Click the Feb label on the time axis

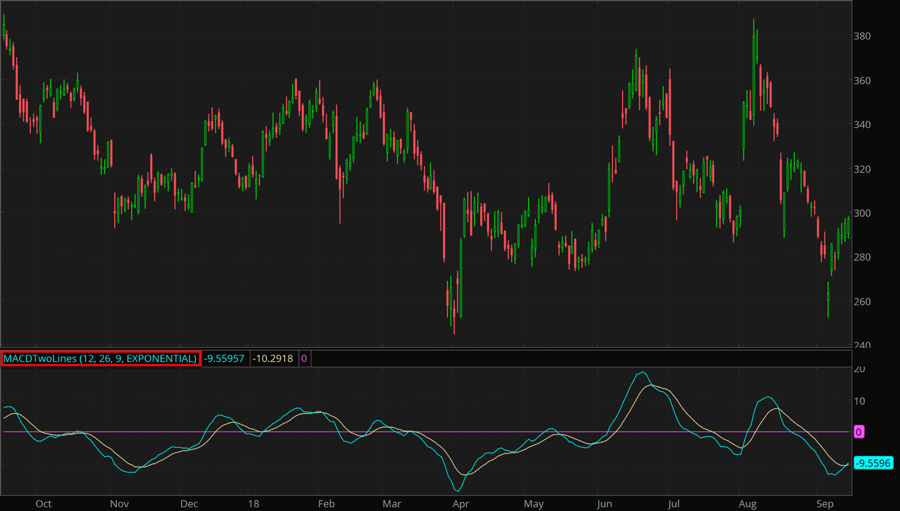(x=326, y=504)
